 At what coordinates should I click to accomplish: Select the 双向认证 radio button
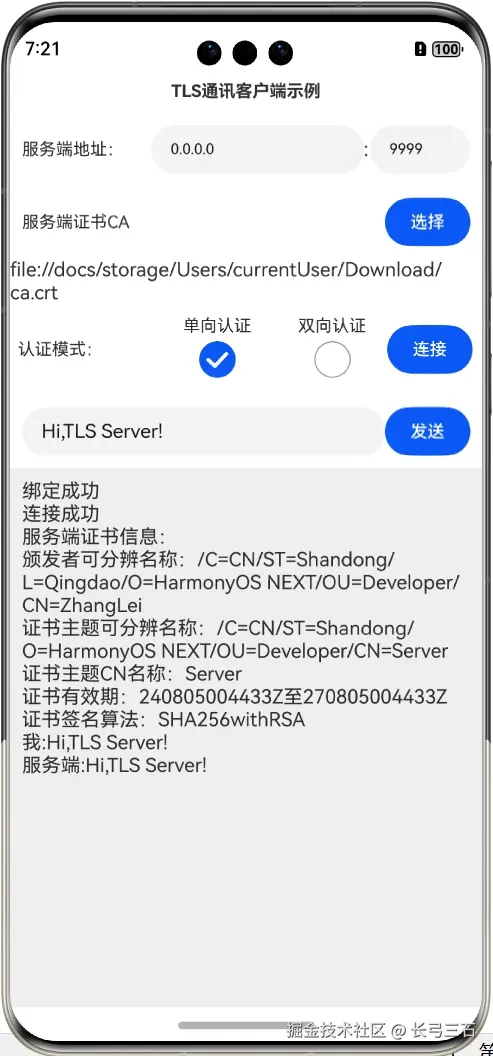[x=332, y=360]
